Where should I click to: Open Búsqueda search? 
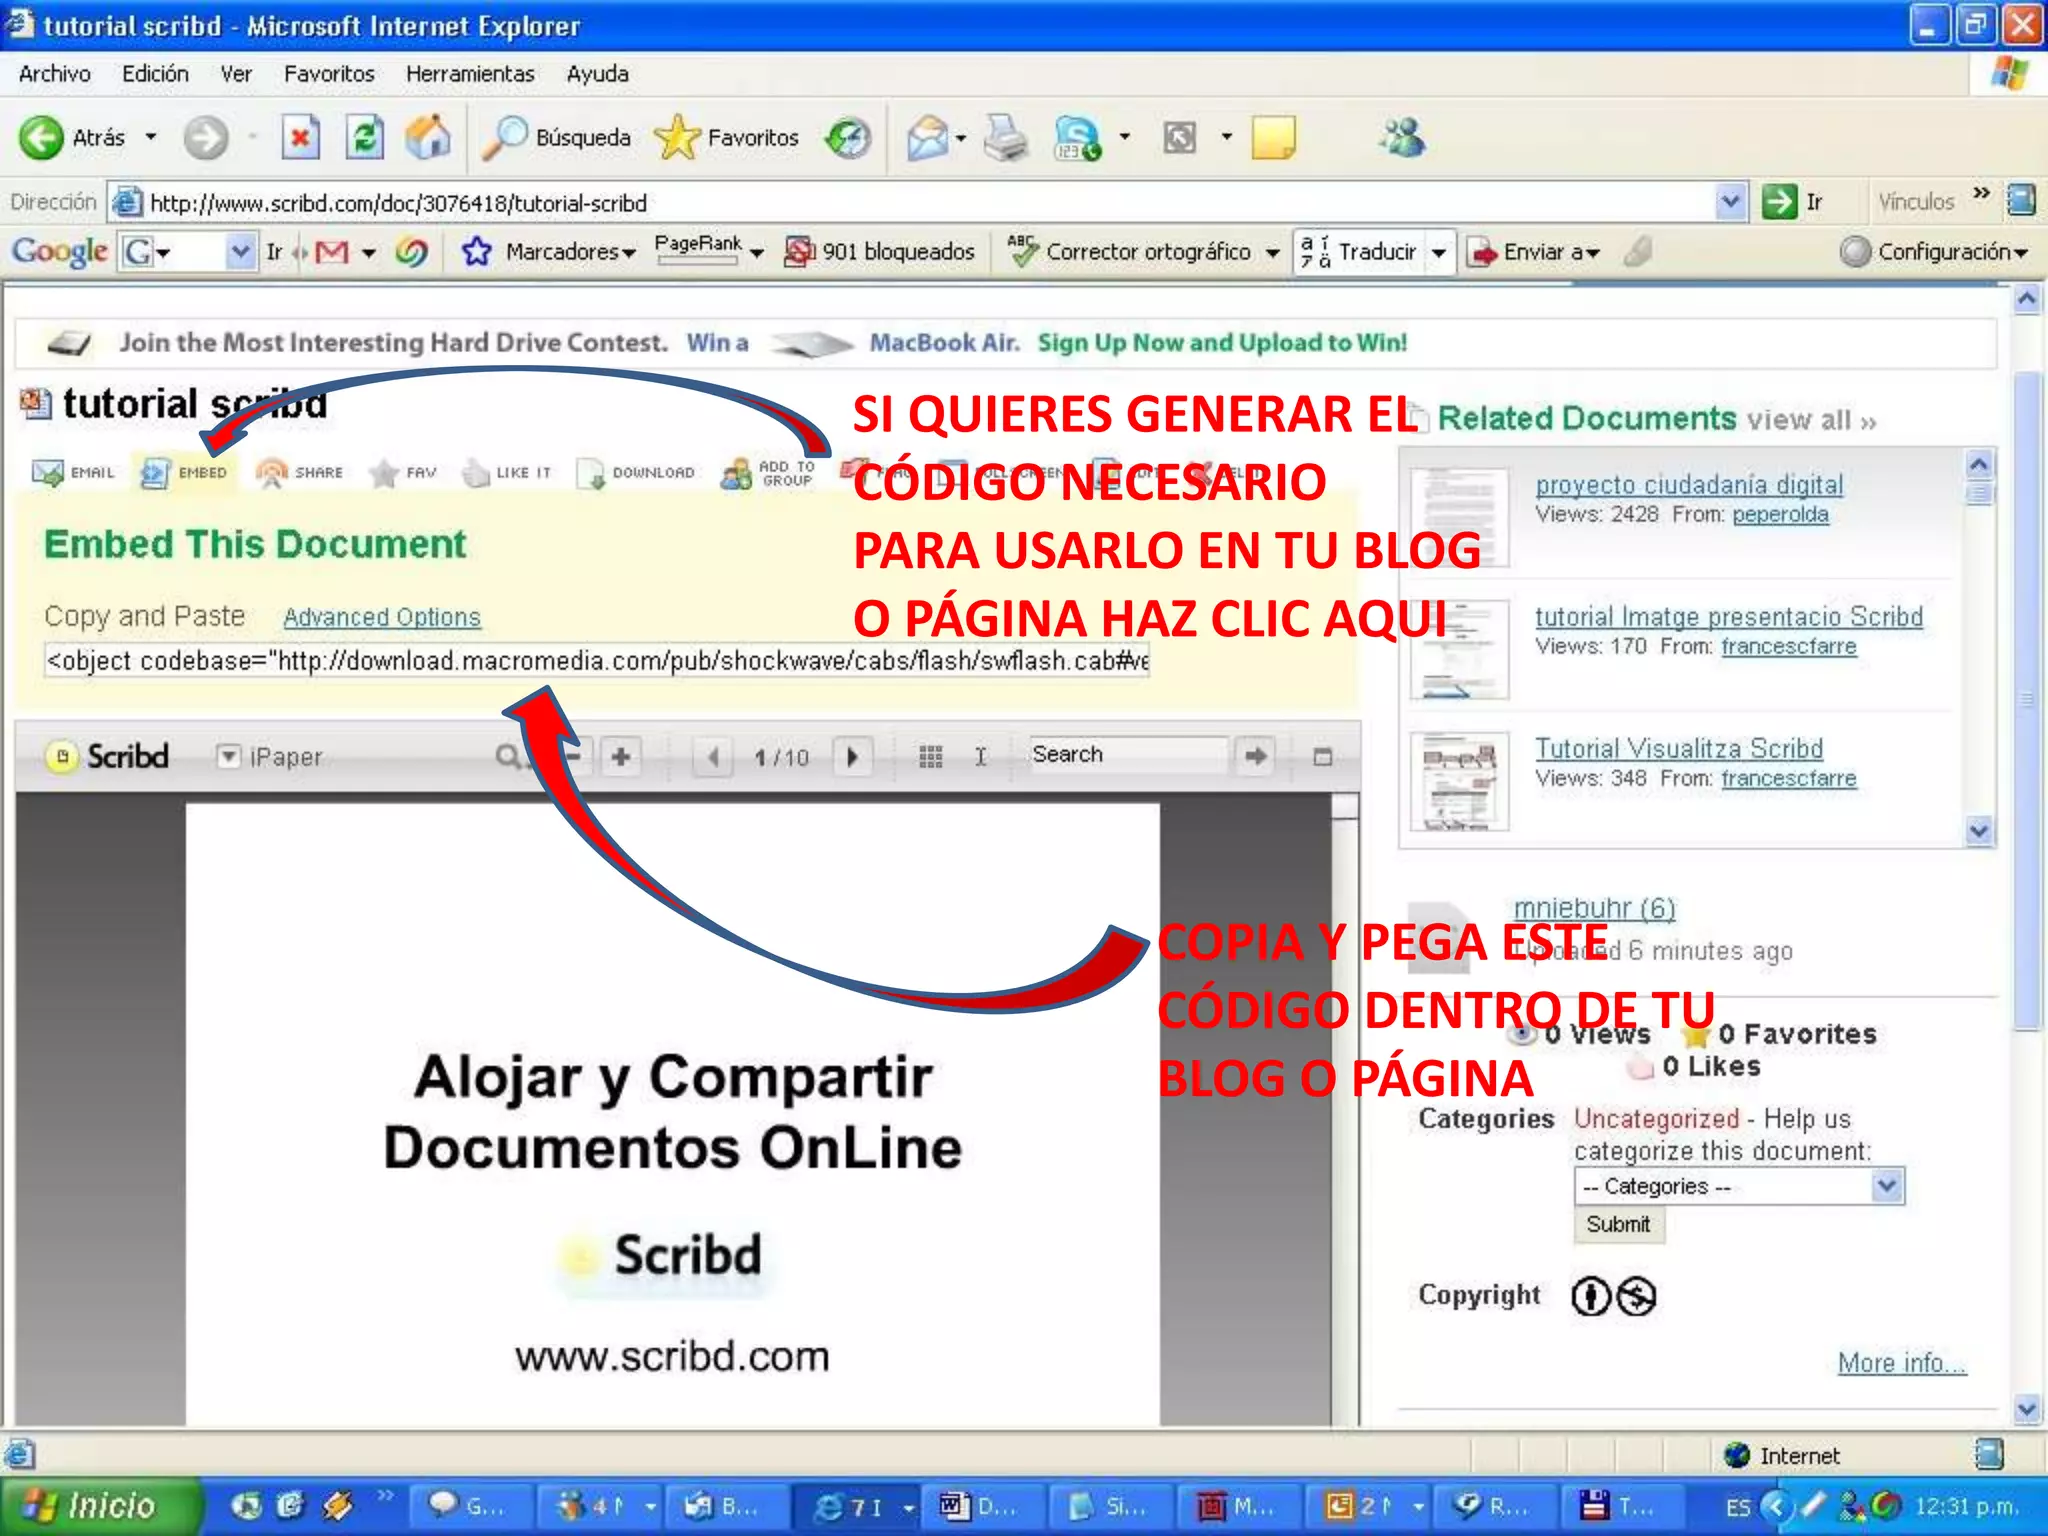[556, 137]
